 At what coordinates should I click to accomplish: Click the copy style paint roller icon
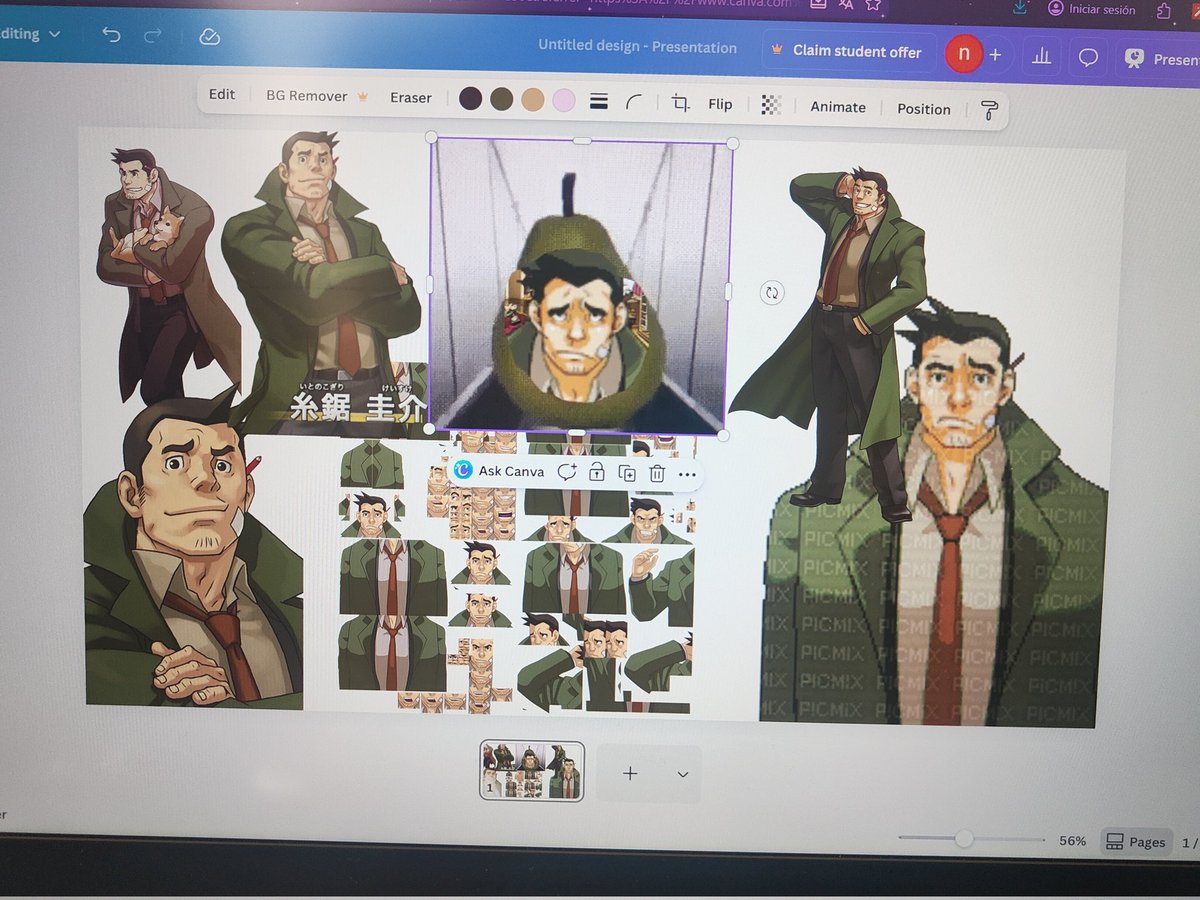pos(989,110)
